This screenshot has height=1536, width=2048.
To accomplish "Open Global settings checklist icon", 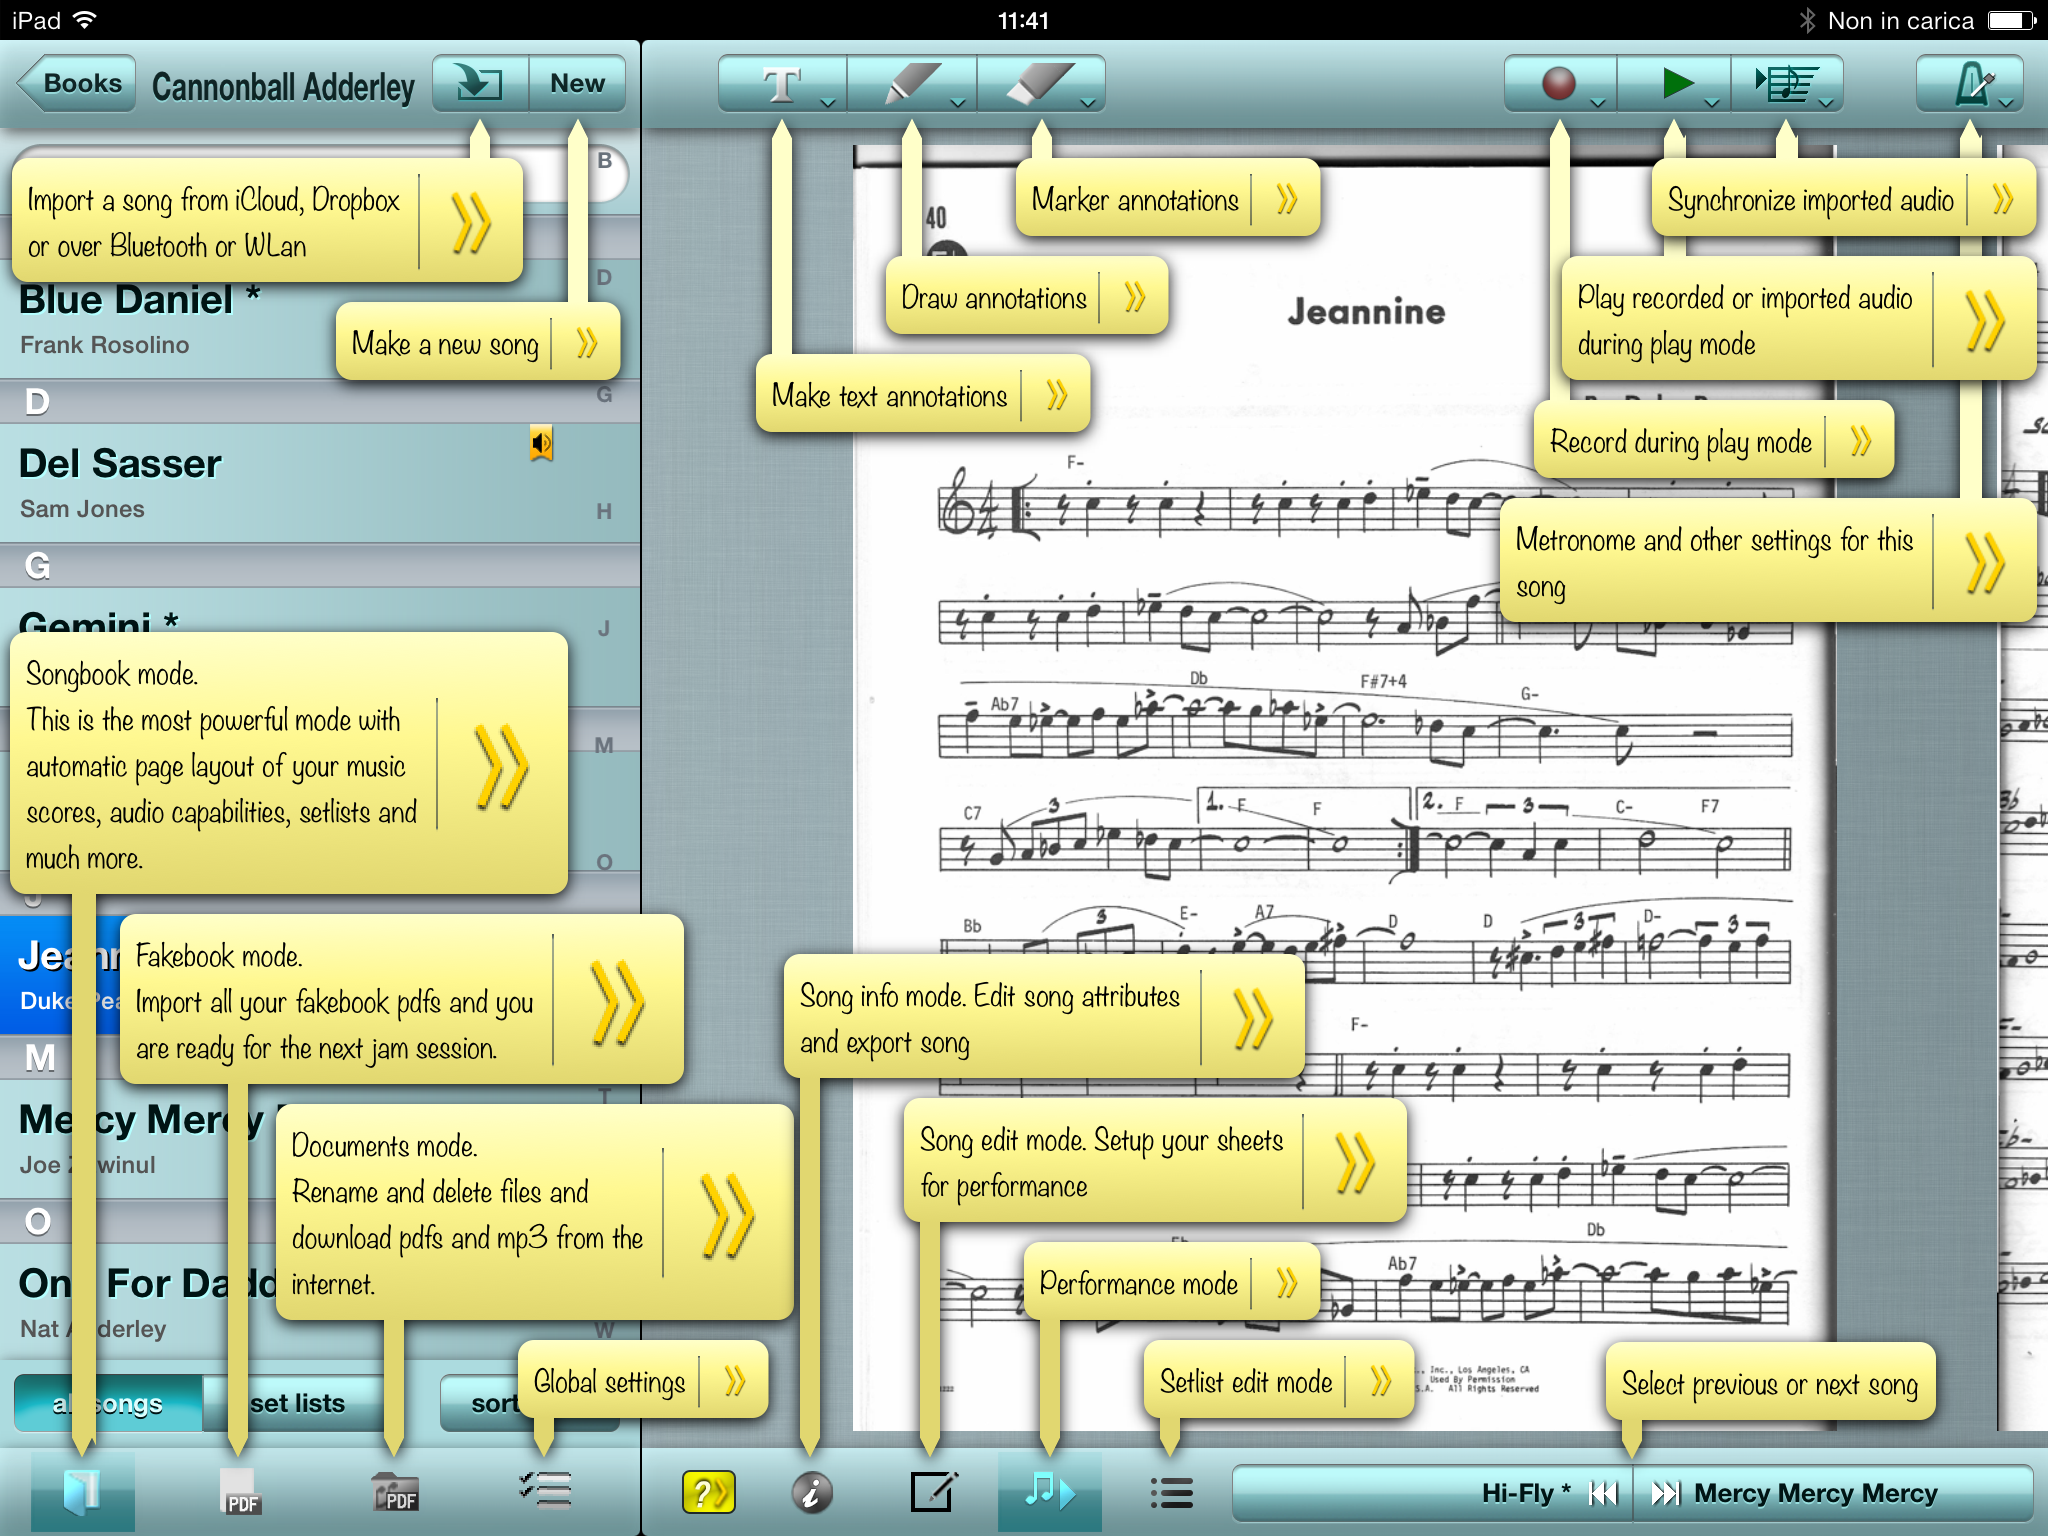I will point(545,1490).
